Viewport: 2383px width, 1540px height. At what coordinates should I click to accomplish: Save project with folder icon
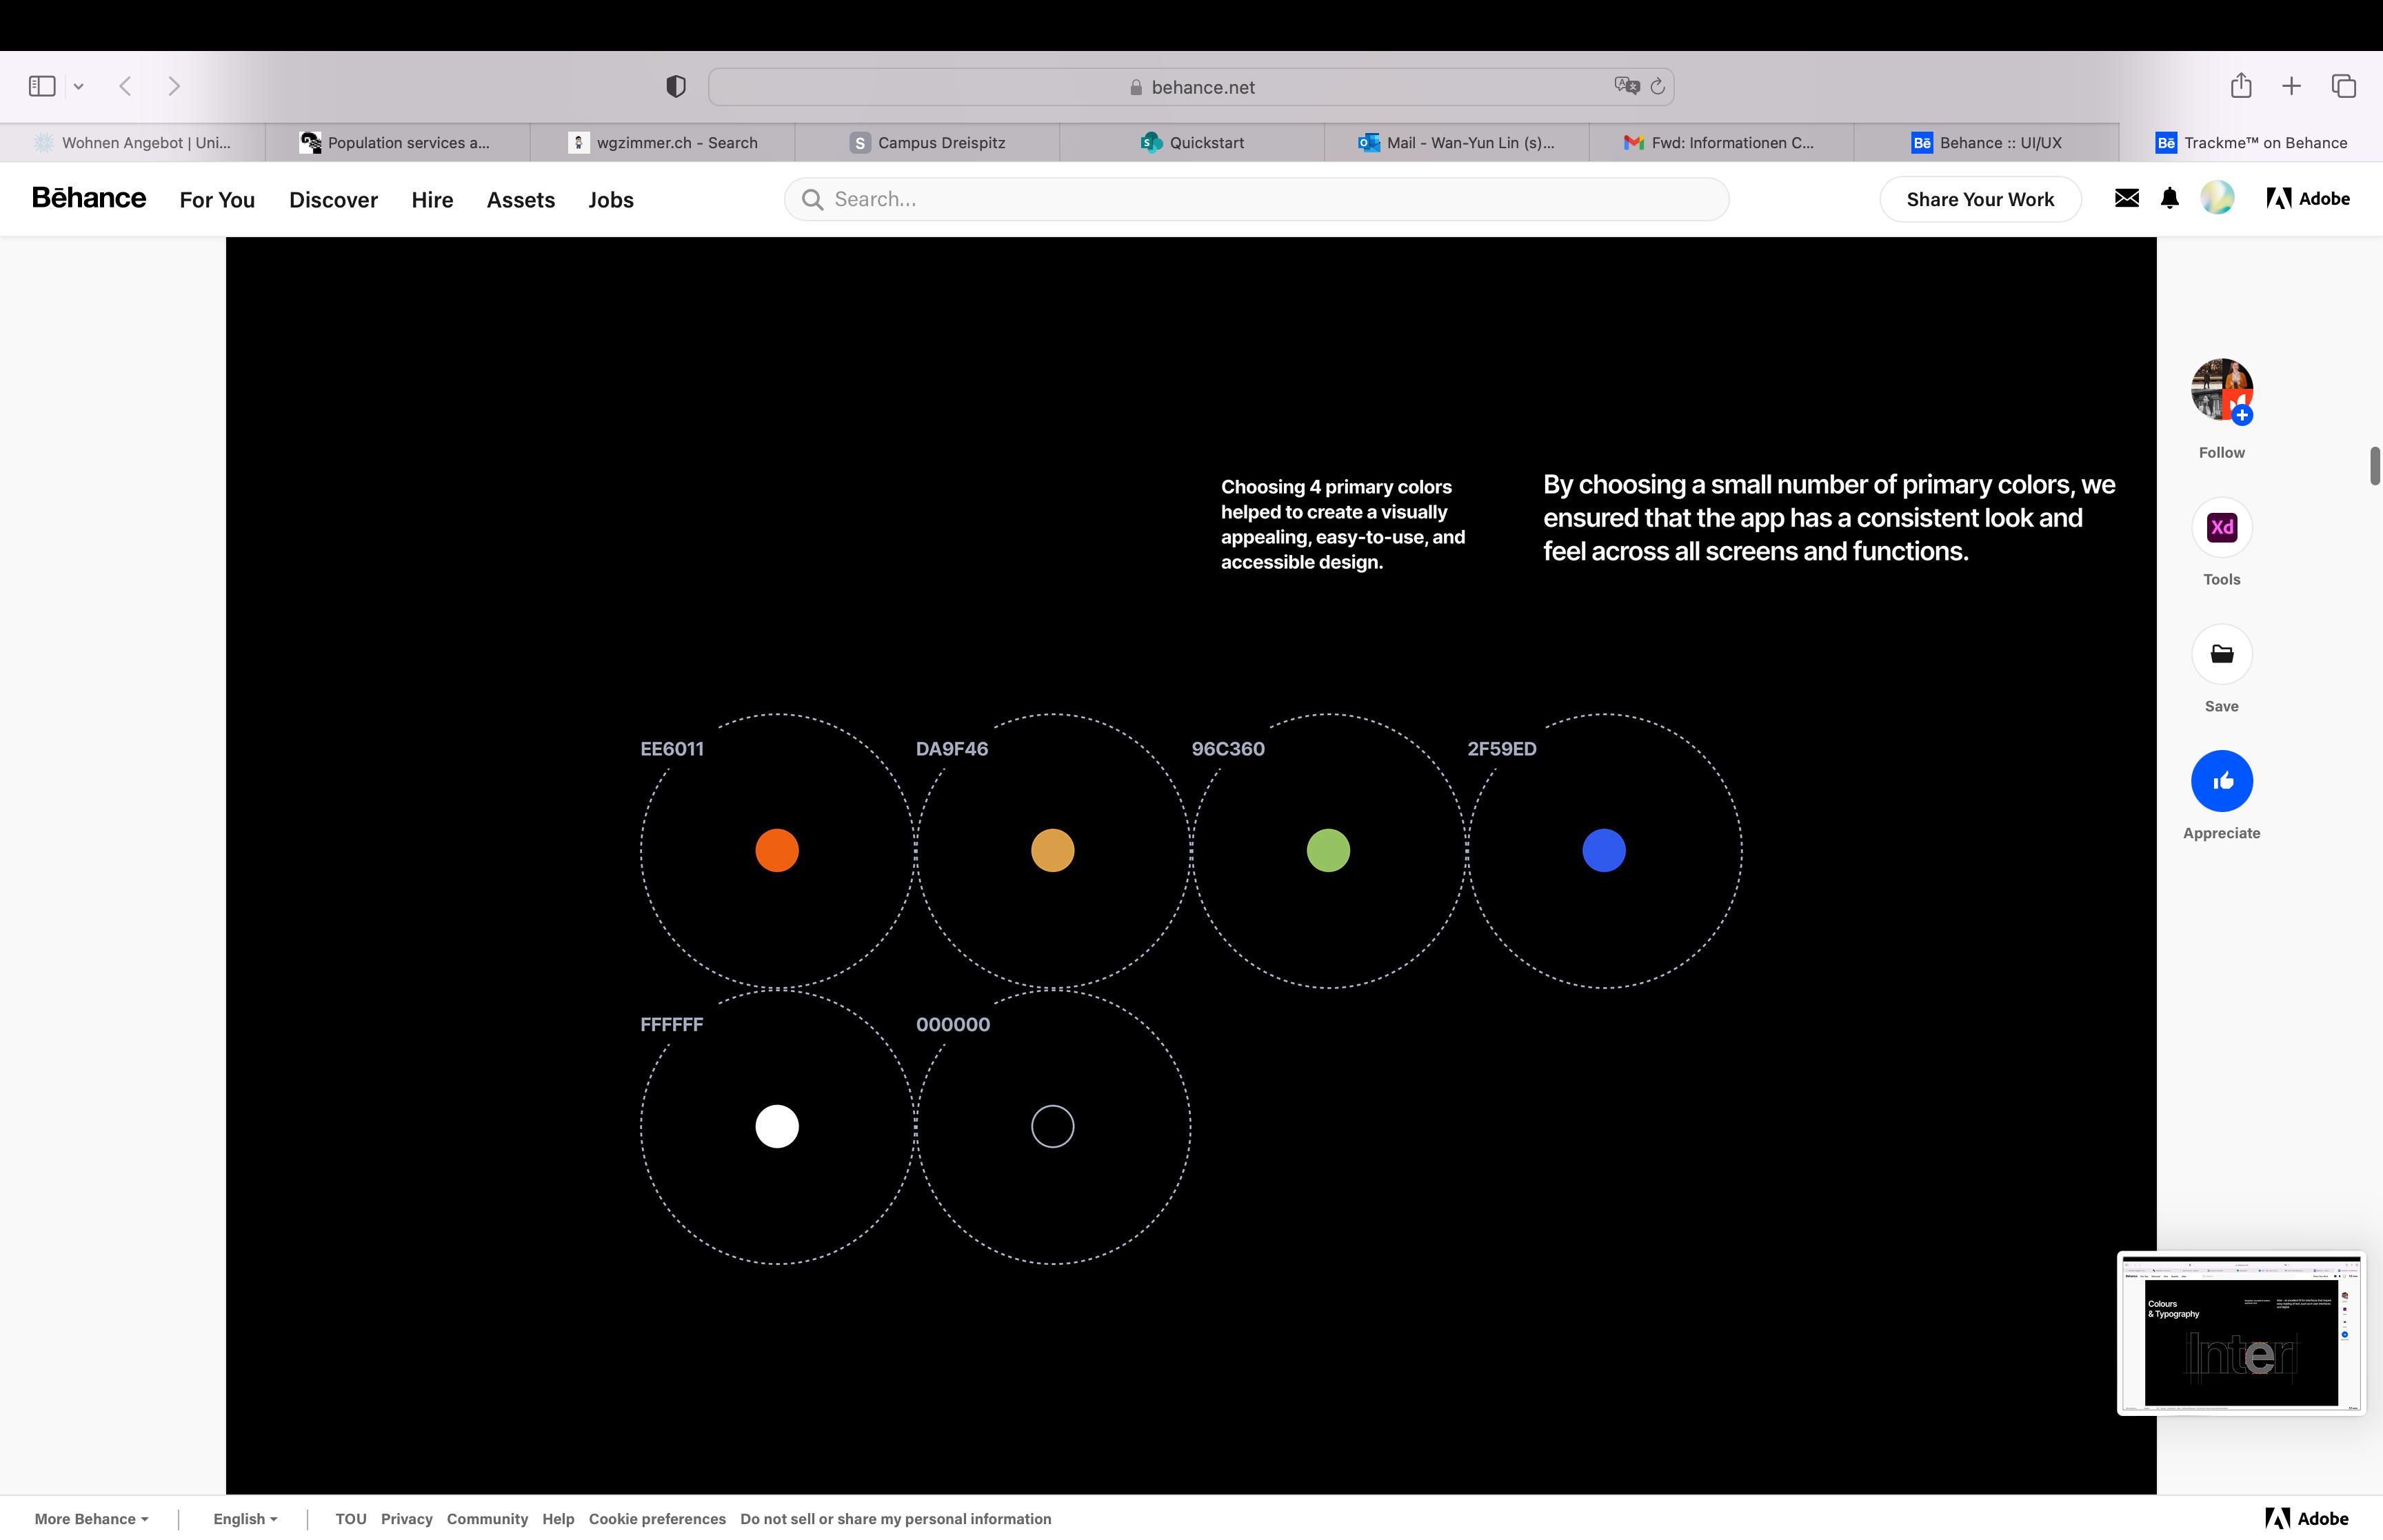pyautogui.click(x=2221, y=654)
